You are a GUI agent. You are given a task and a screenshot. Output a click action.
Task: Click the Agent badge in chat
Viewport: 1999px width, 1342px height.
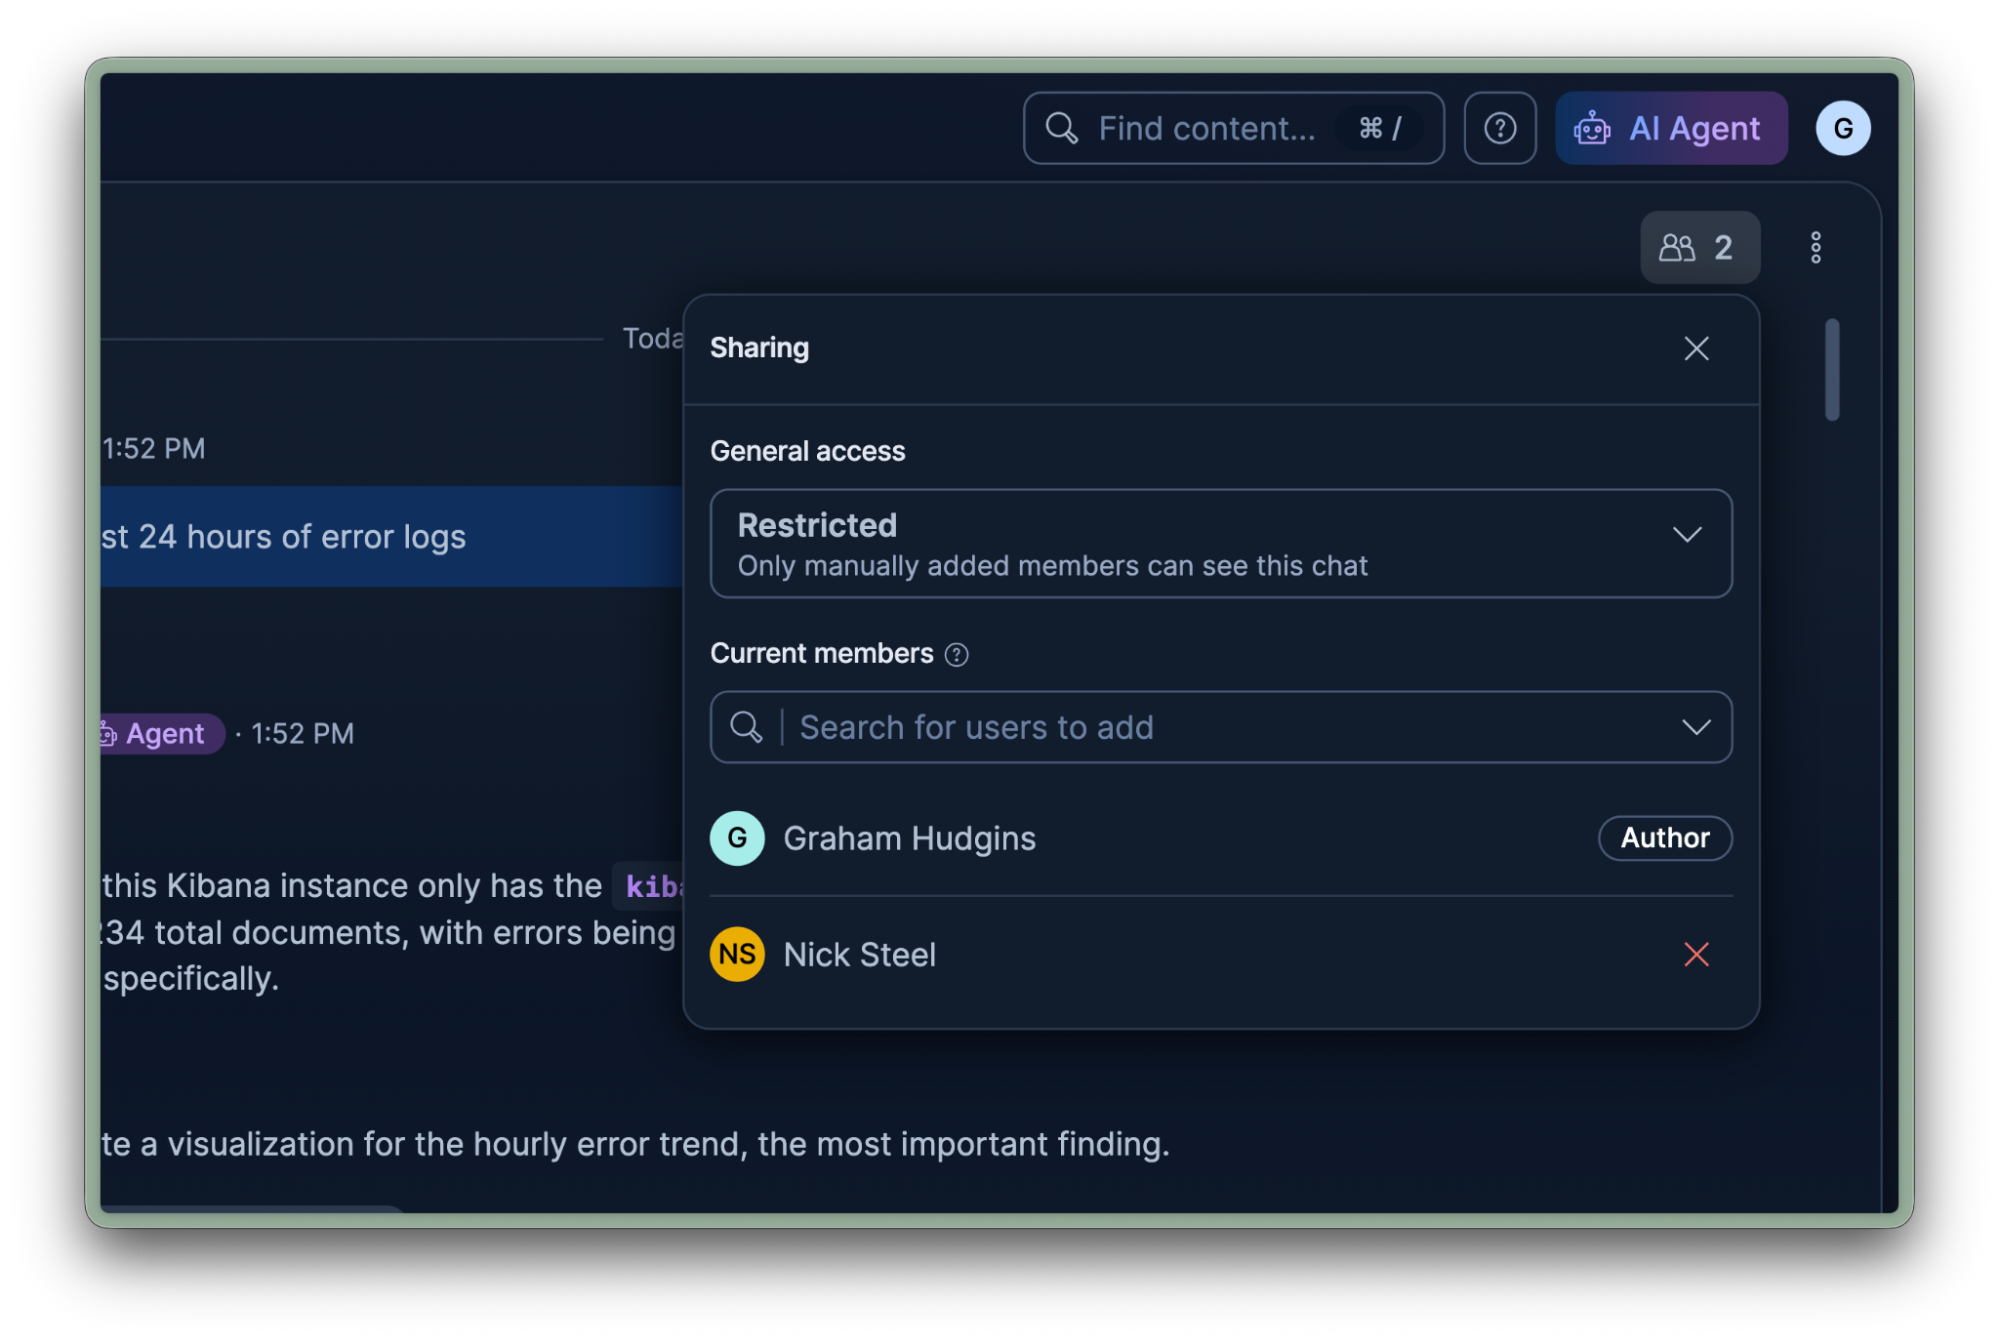click(x=161, y=734)
